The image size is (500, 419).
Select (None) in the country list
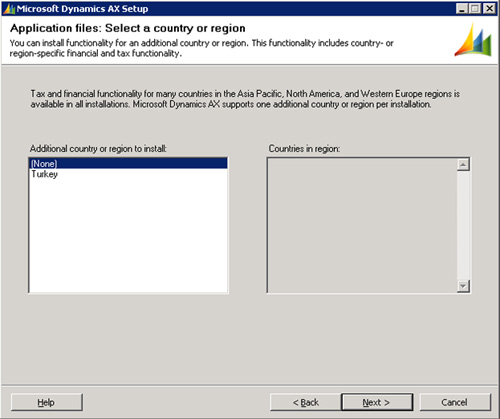pos(128,163)
